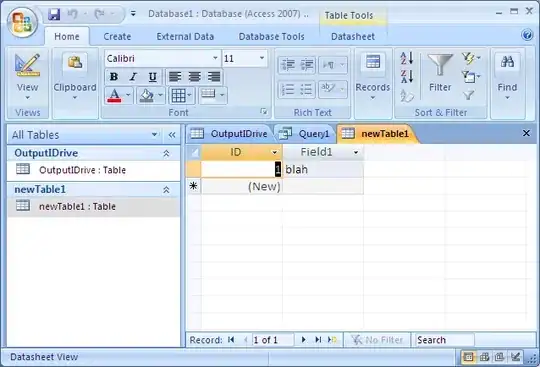Open the font color palette arrow
540x367 pixels.
coord(128,95)
